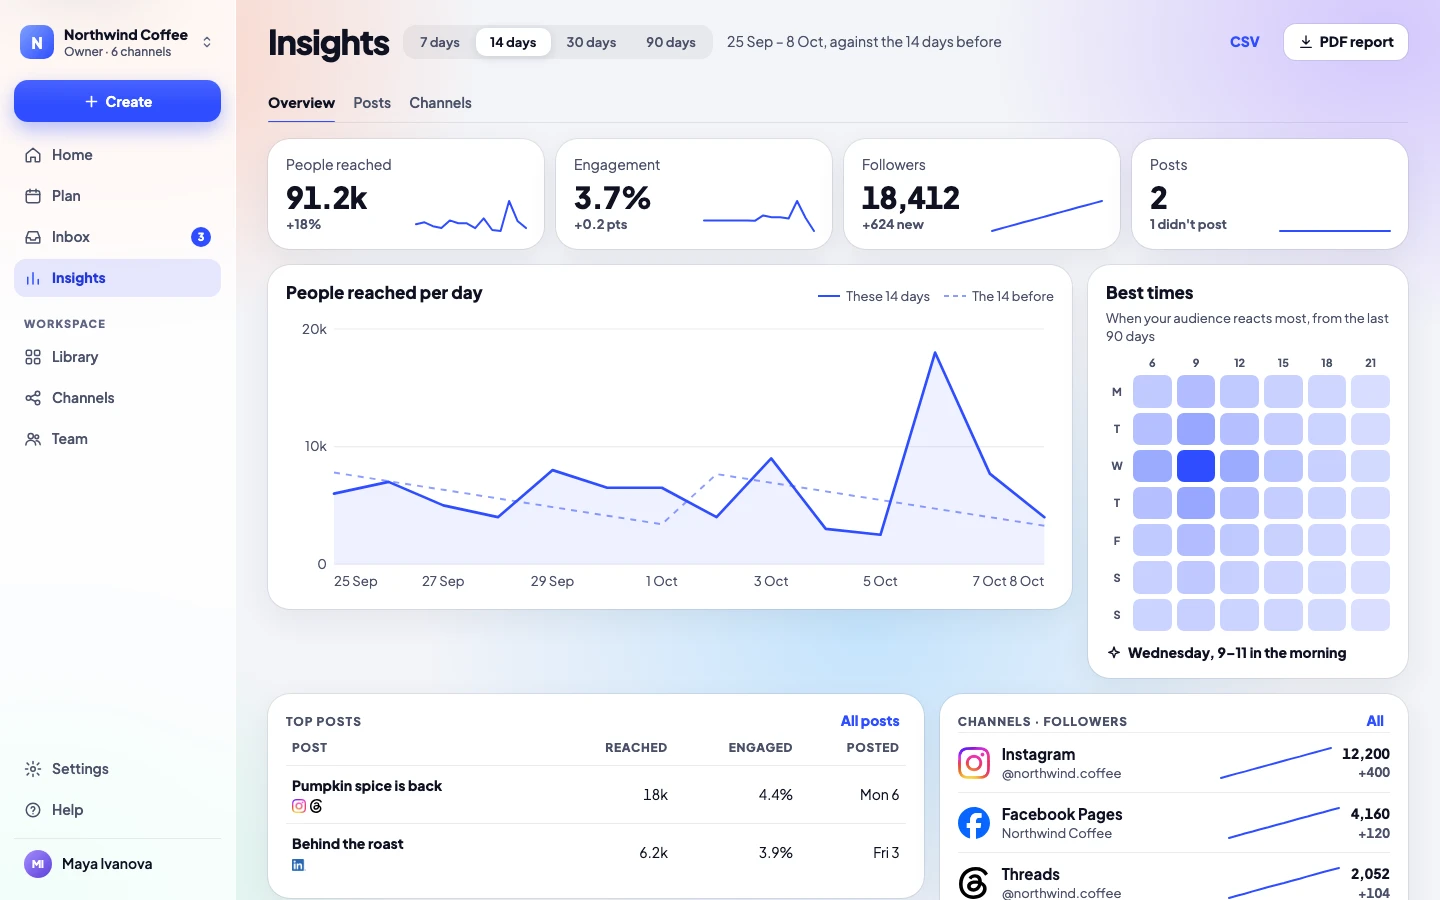Open the Inbox tray icon
The width and height of the screenshot is (1440, 900).
[x=33, y=237]
